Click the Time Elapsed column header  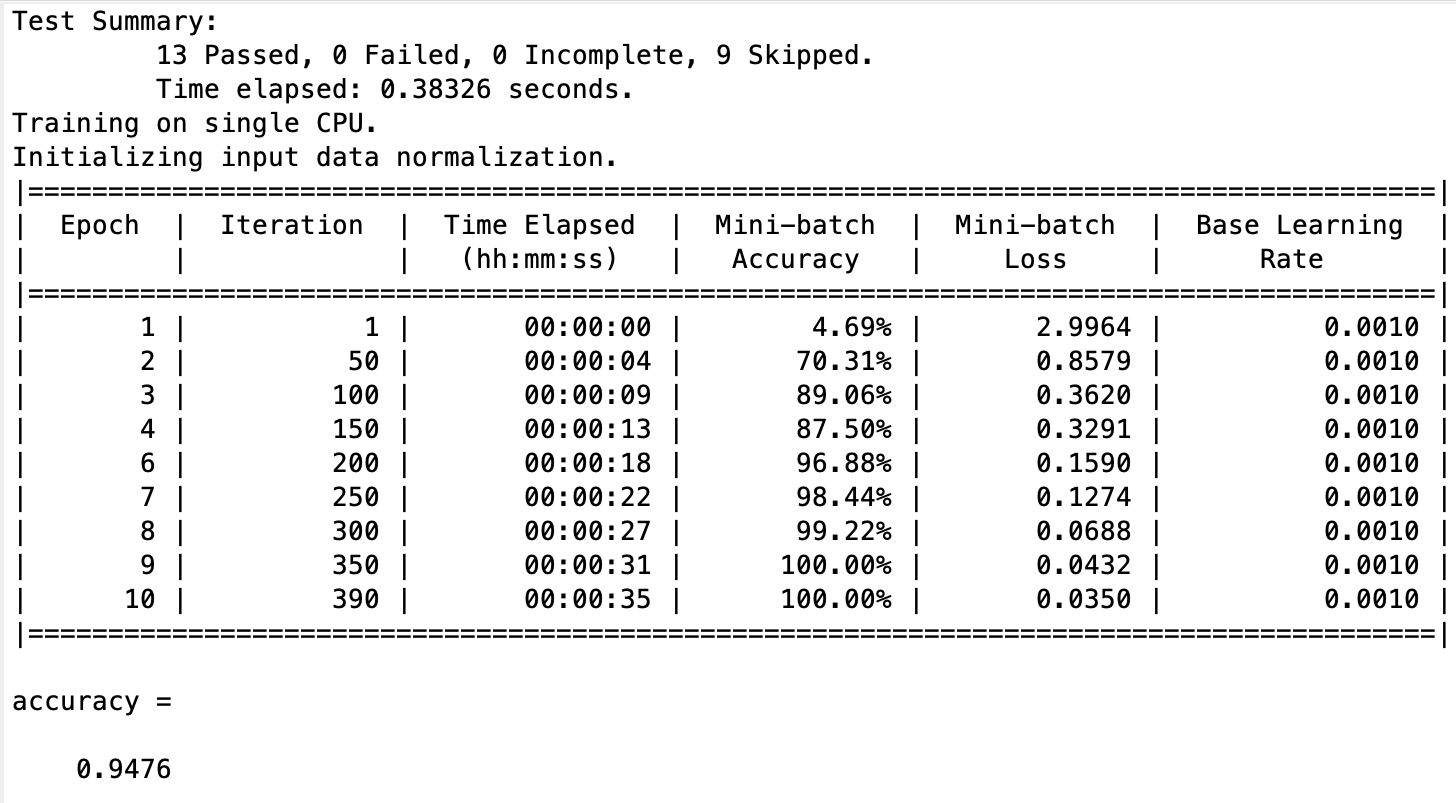point(539,242)
